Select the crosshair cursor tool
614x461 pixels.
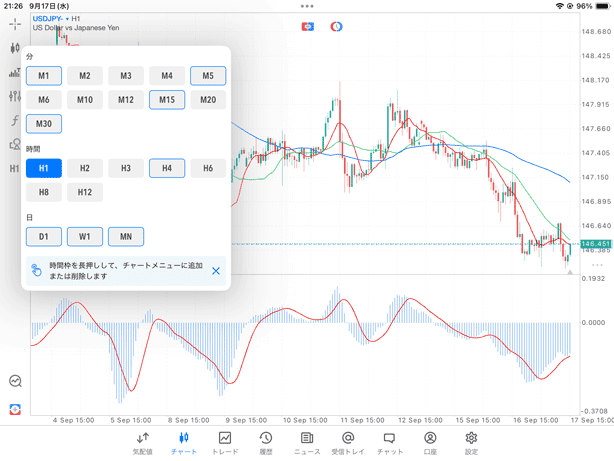15,24
